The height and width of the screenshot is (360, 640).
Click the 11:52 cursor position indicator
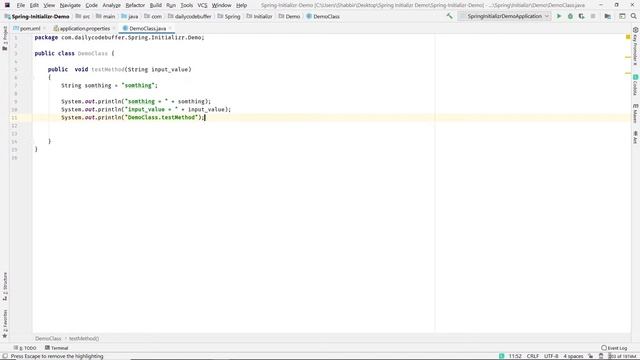(x=515, y=356)
